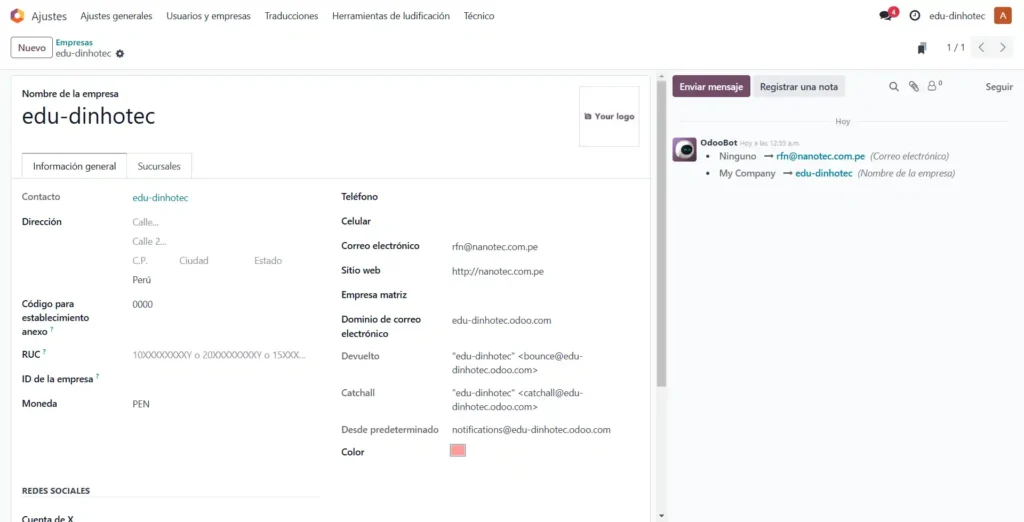The image size is (1024, 522).
Task: Open Herramientas de ludificación menu
Action: [x=391, y=16]
